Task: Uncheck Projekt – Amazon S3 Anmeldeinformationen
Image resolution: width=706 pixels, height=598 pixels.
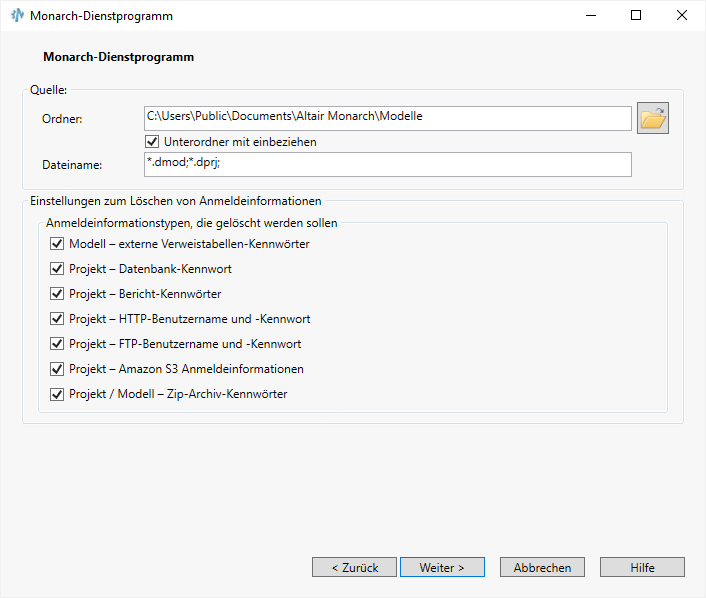Action: coord(57,369)
